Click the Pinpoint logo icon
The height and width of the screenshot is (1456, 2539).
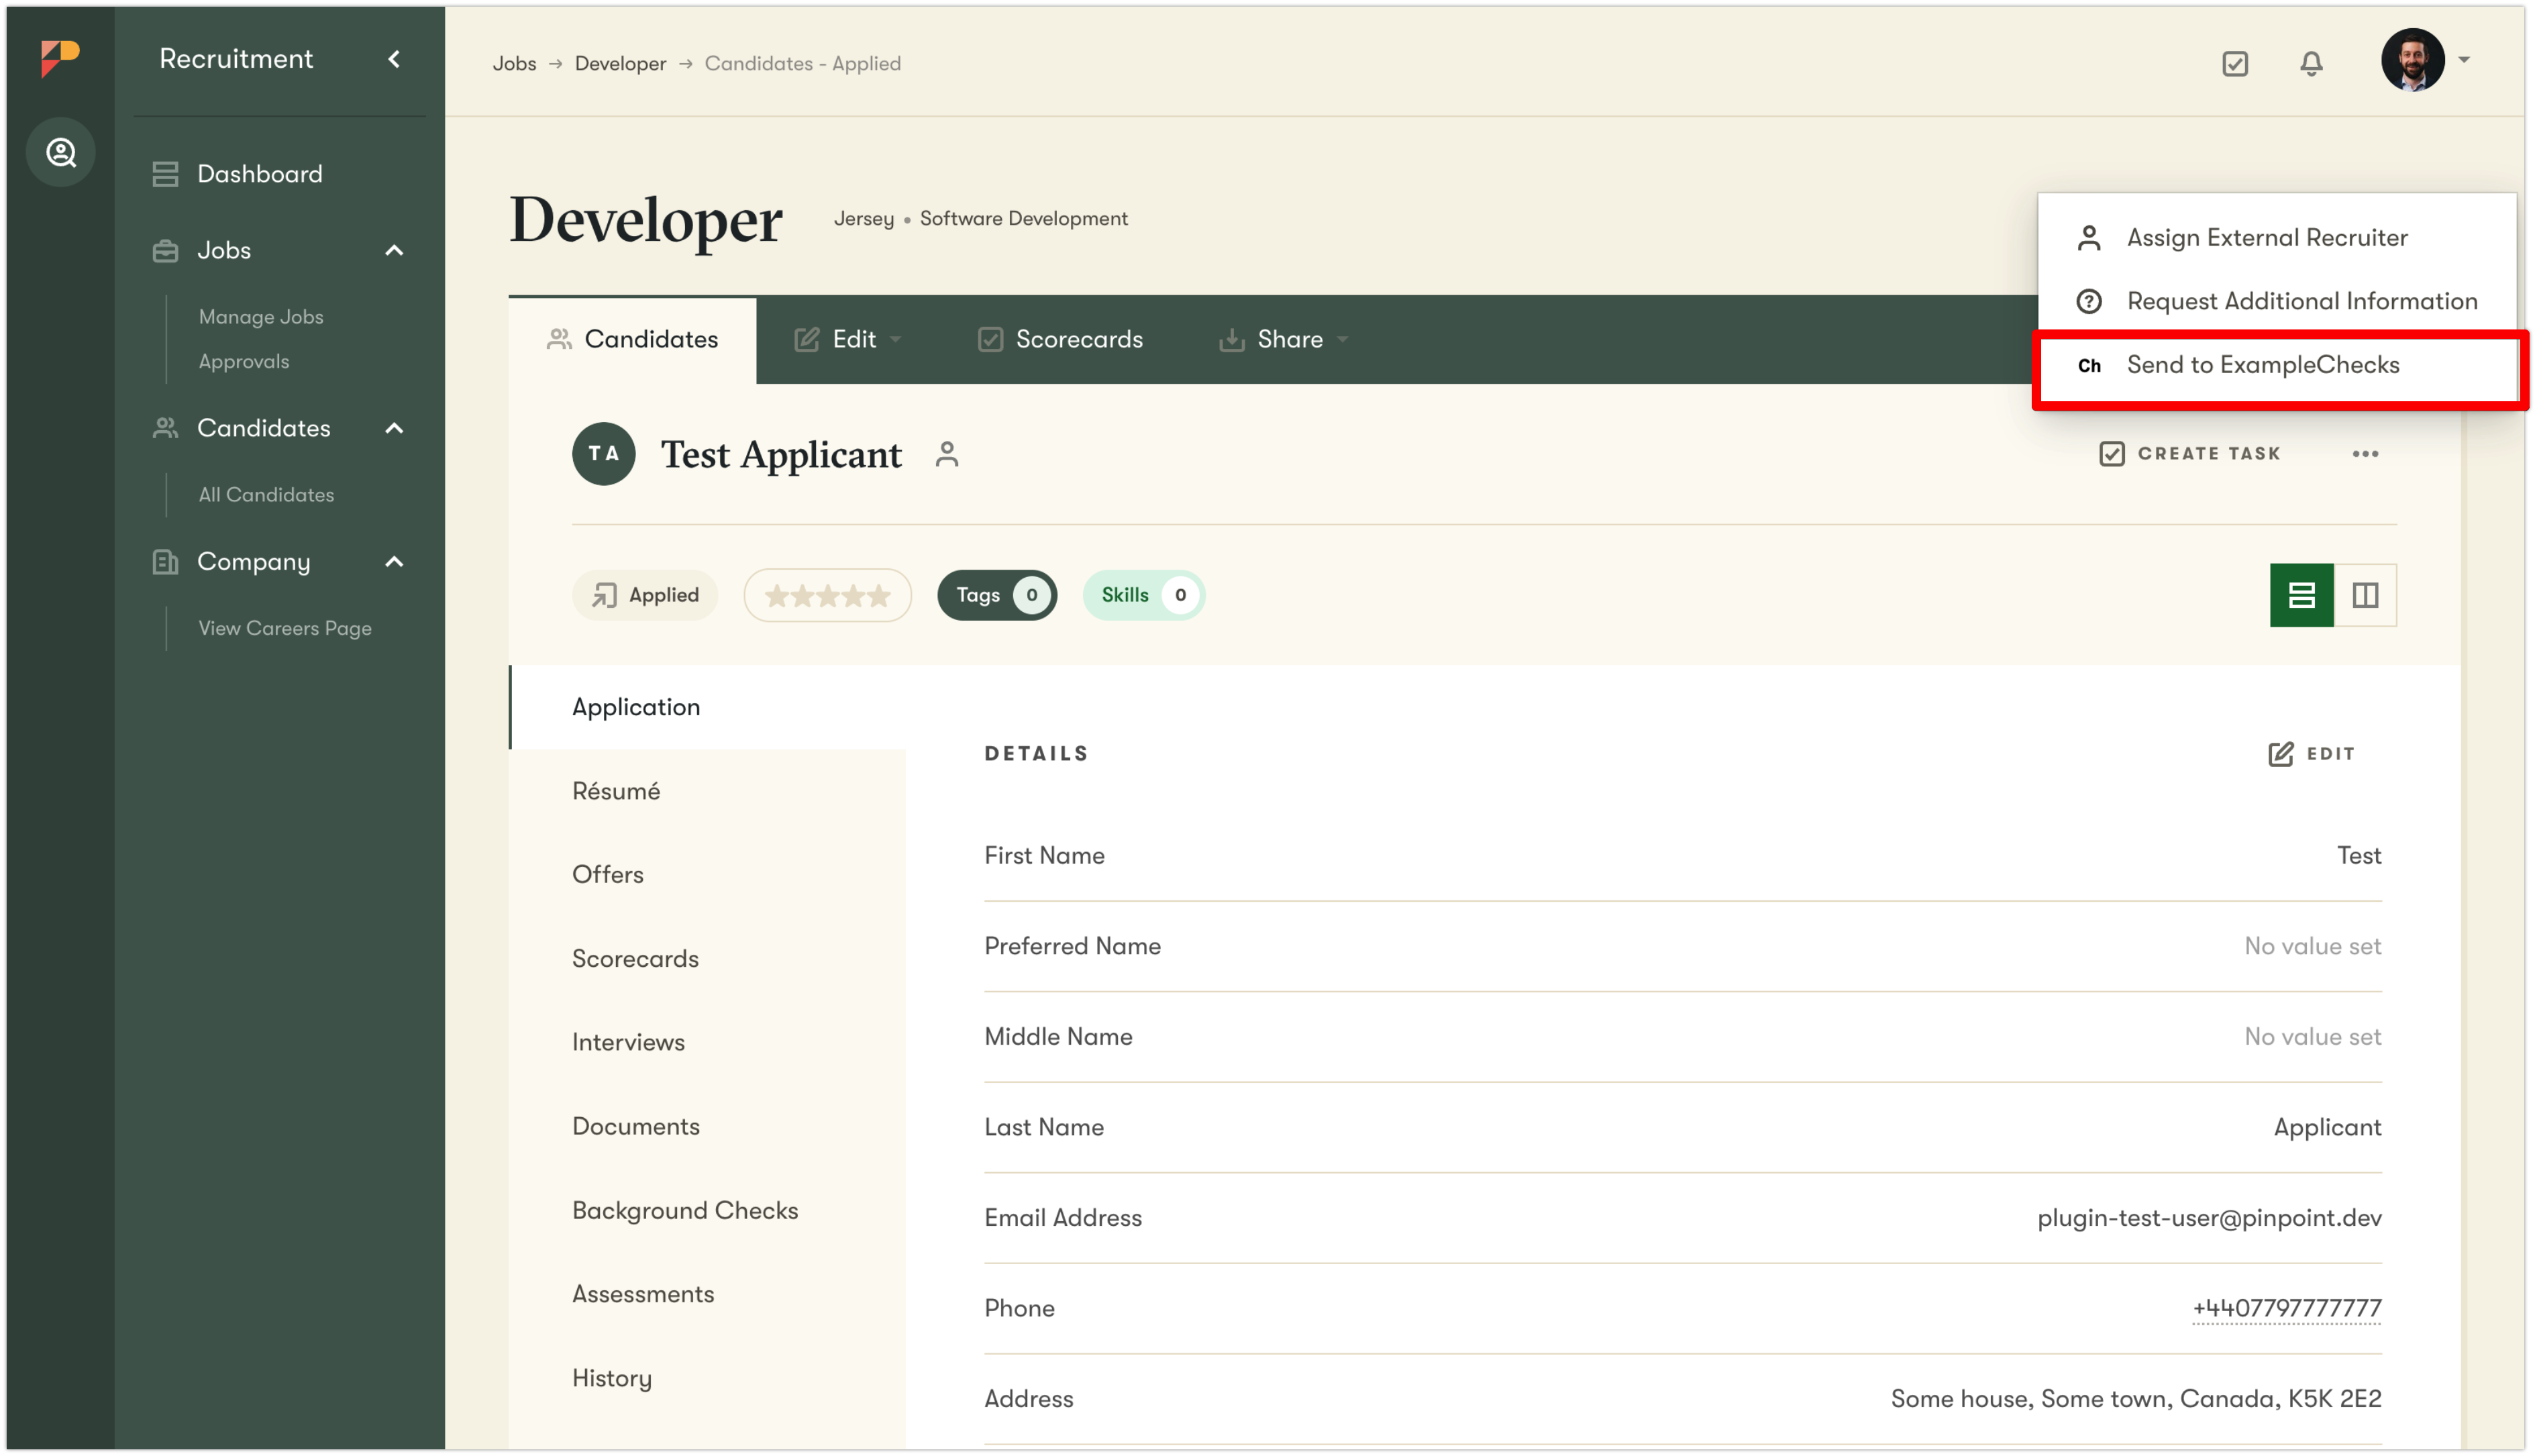tap(60, 57)
